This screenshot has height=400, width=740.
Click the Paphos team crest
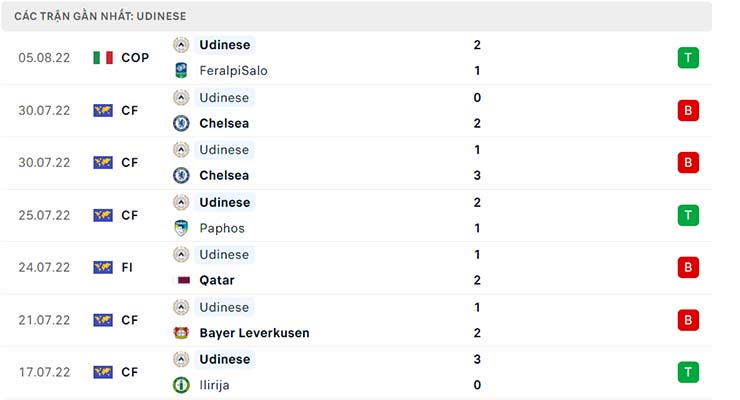coord(181,228)
